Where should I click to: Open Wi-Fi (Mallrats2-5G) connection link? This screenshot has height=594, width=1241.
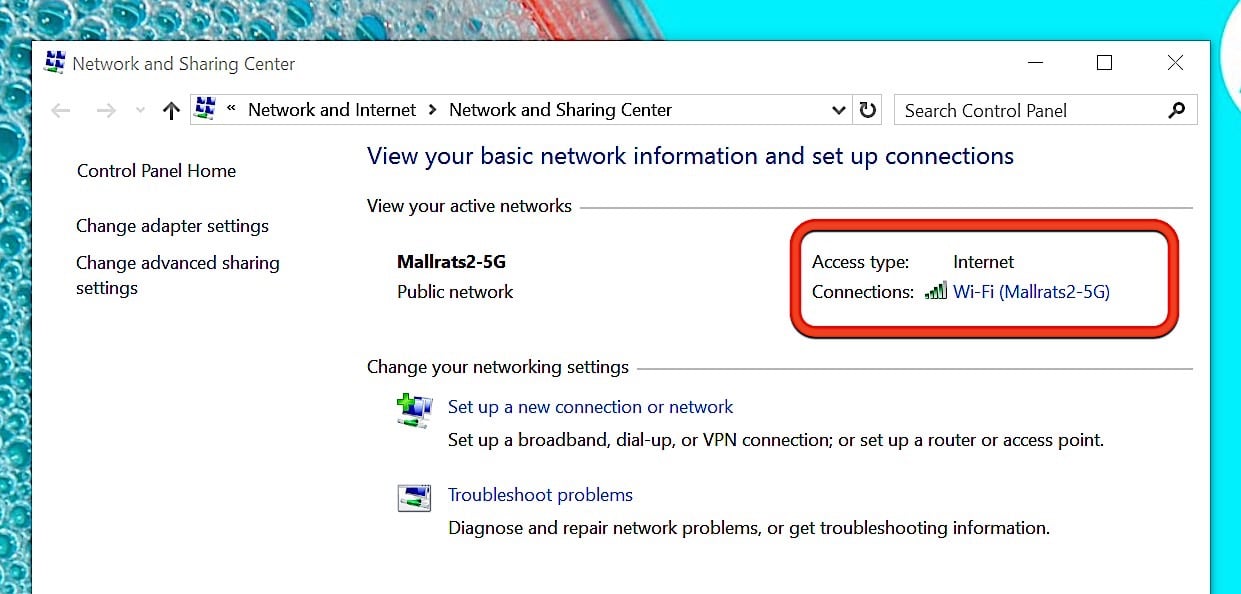pyautogui.click(x=1032, y=291)
